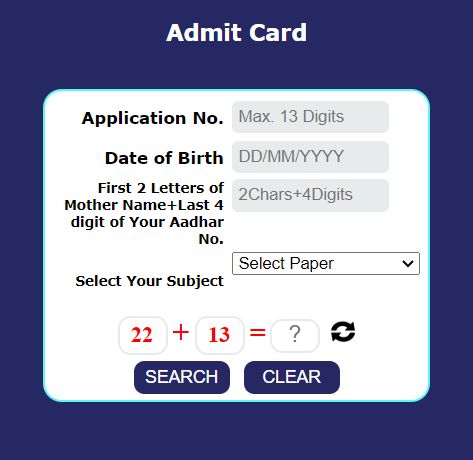The width and height of the screenshot is (473, 460).
Task: Click the Max. 13 Digits placeholder text
Action: point(291,117)
